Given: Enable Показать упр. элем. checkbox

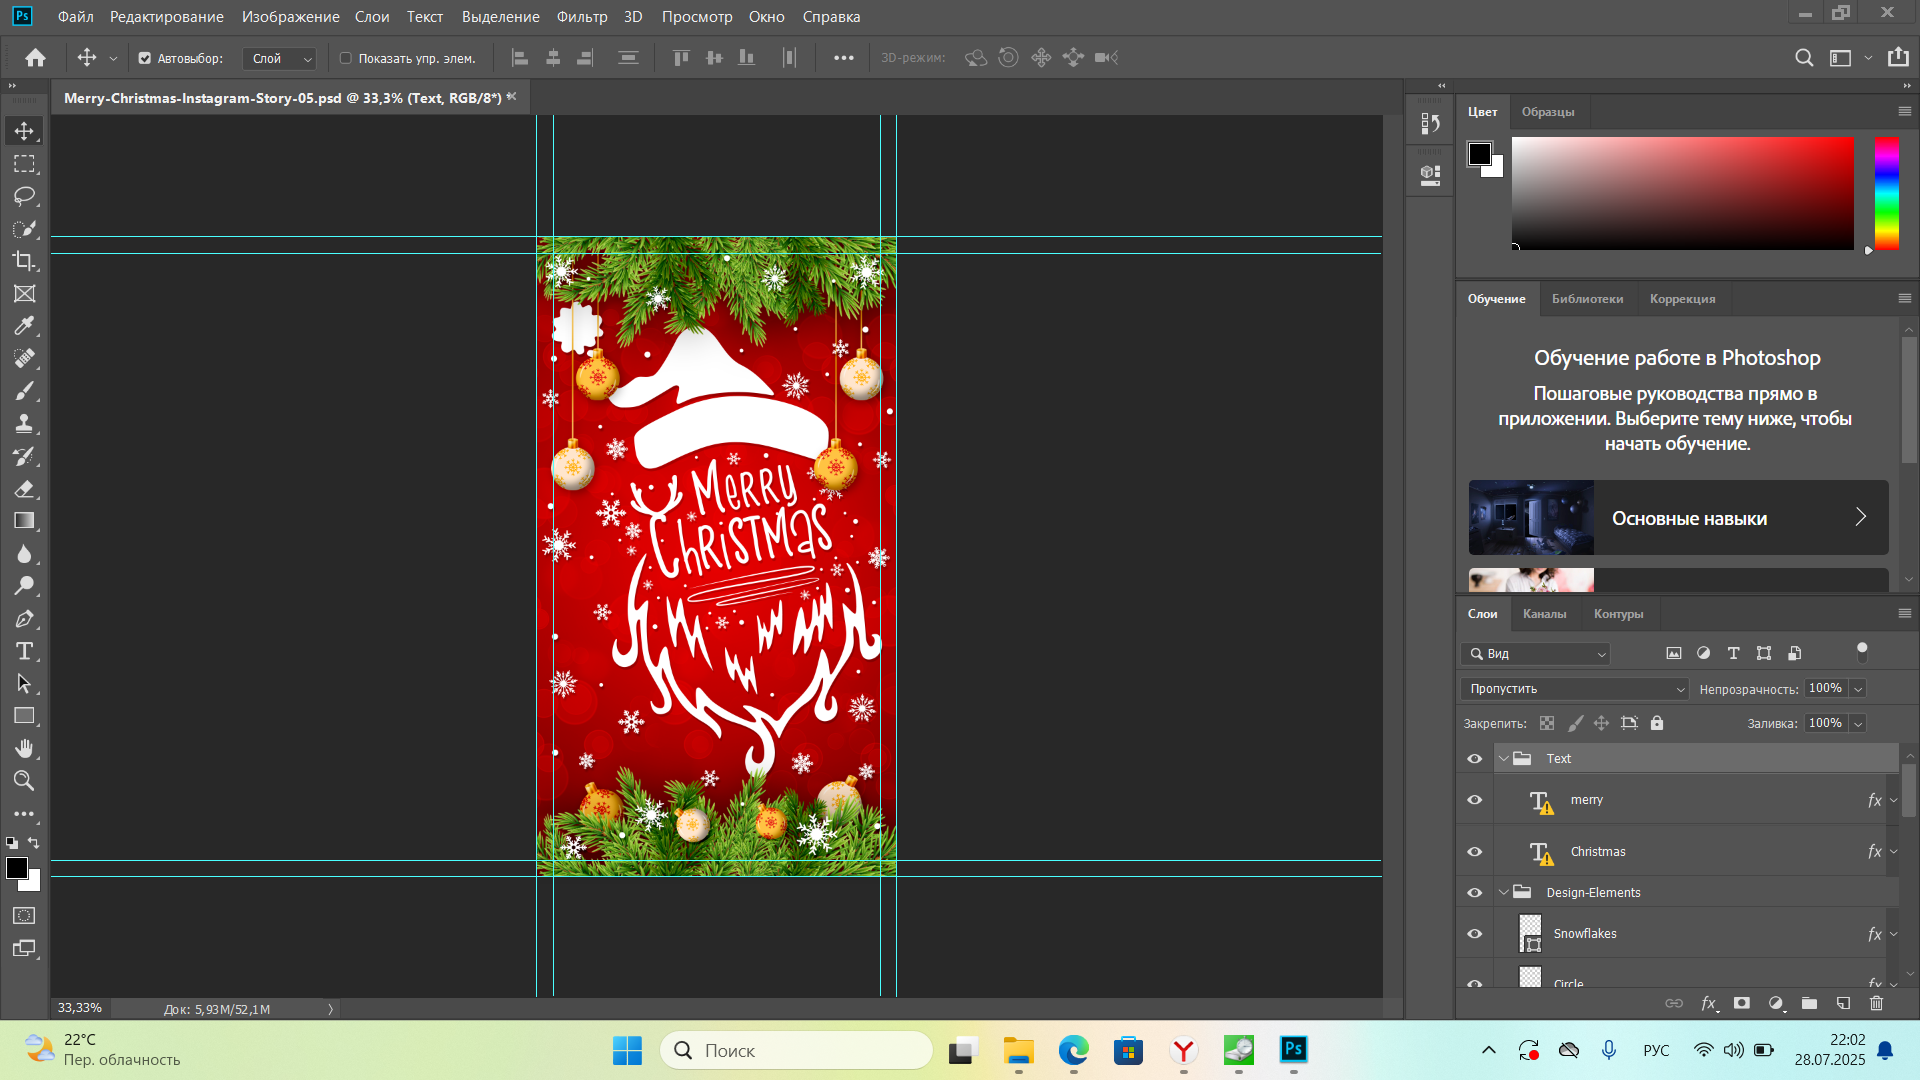Looking at the screenshot, I should tap(346, 58).
